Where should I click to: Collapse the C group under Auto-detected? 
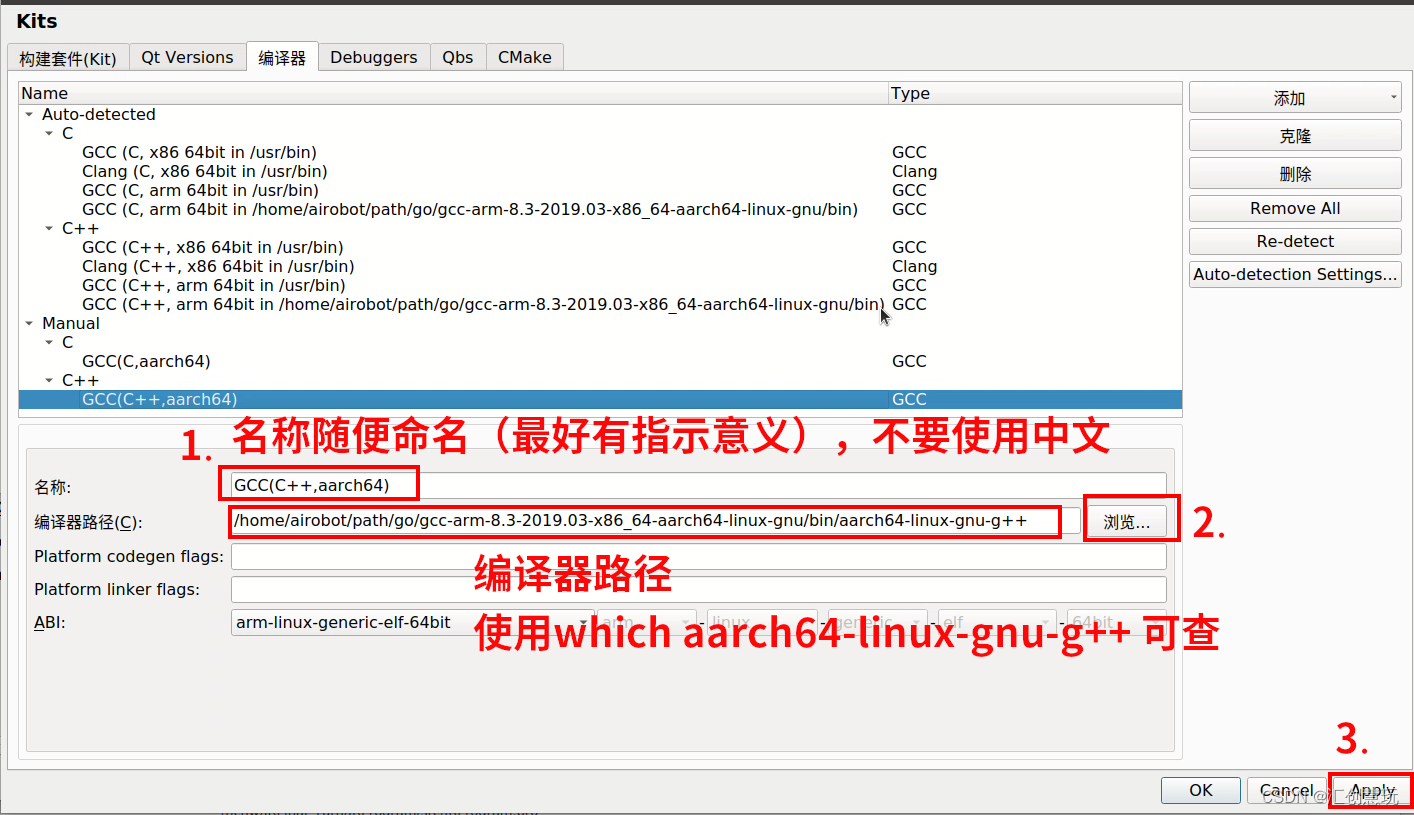click(x=49, y=134)
